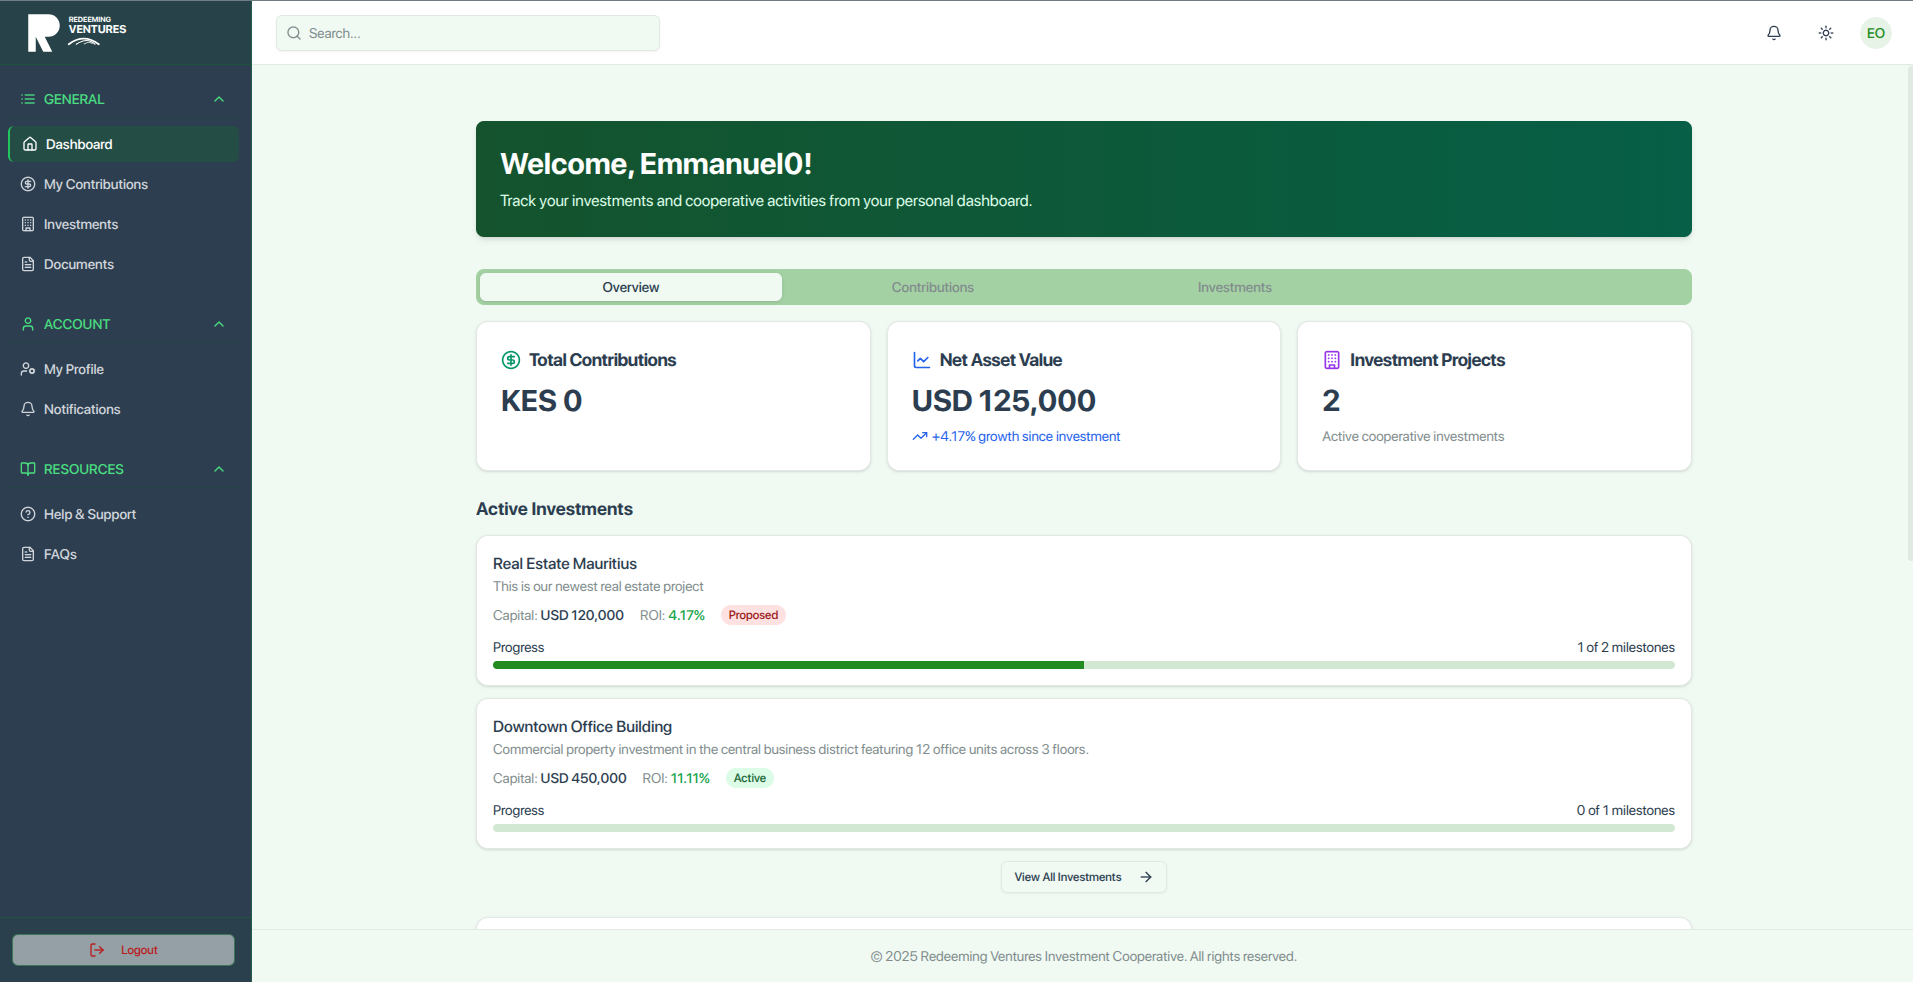
Task: Select the My Contributions dollar icon
Action: coord(28,184)
